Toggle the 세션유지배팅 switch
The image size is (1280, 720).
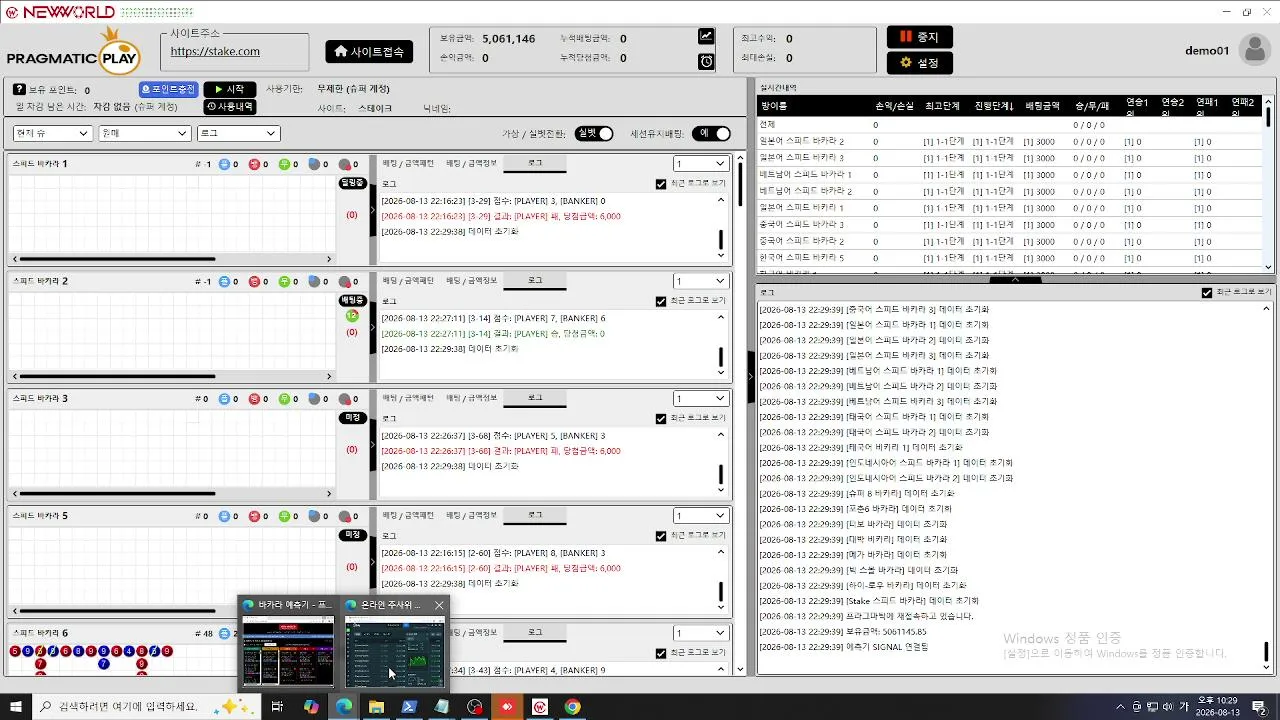[x=710, y=134]
